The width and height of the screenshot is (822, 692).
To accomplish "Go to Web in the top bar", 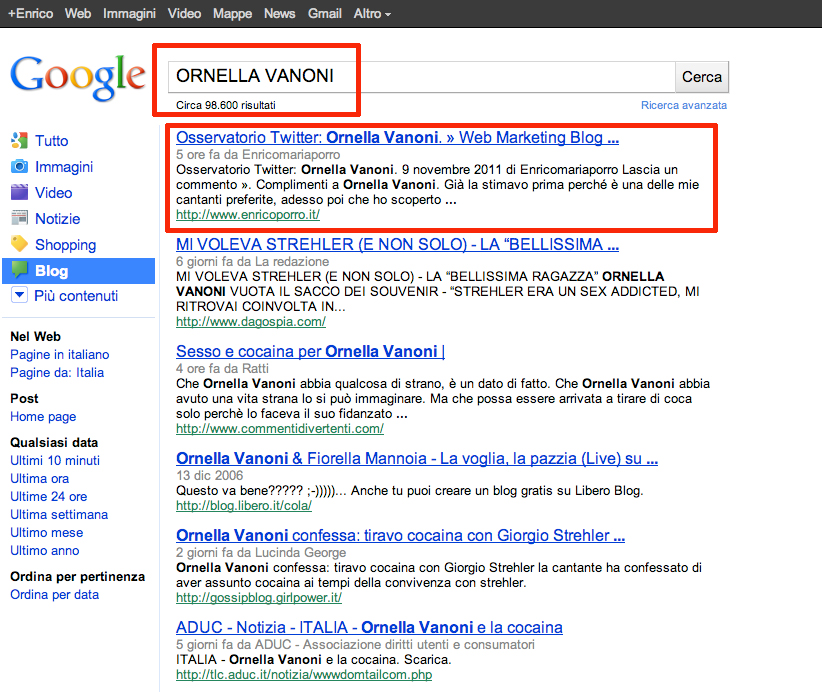I will coord(78,14).
